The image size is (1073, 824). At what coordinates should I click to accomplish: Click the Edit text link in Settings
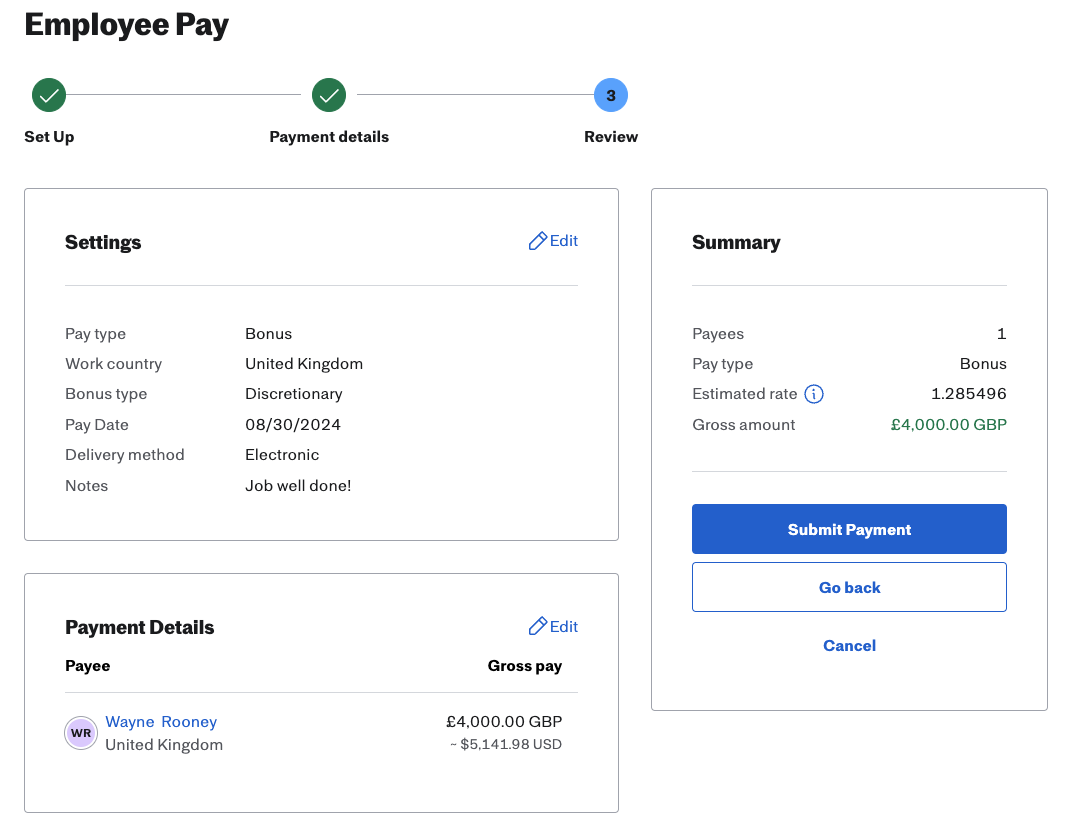coord(564,241)
